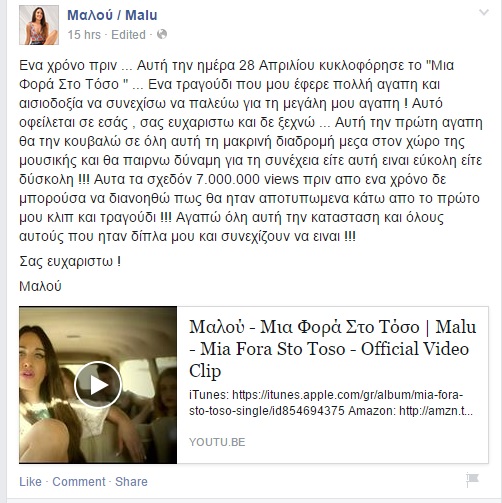Click the 'Μαλού' signature under the post
The width and height of the screenshot is (502, 503).
(x=40, y=286)
